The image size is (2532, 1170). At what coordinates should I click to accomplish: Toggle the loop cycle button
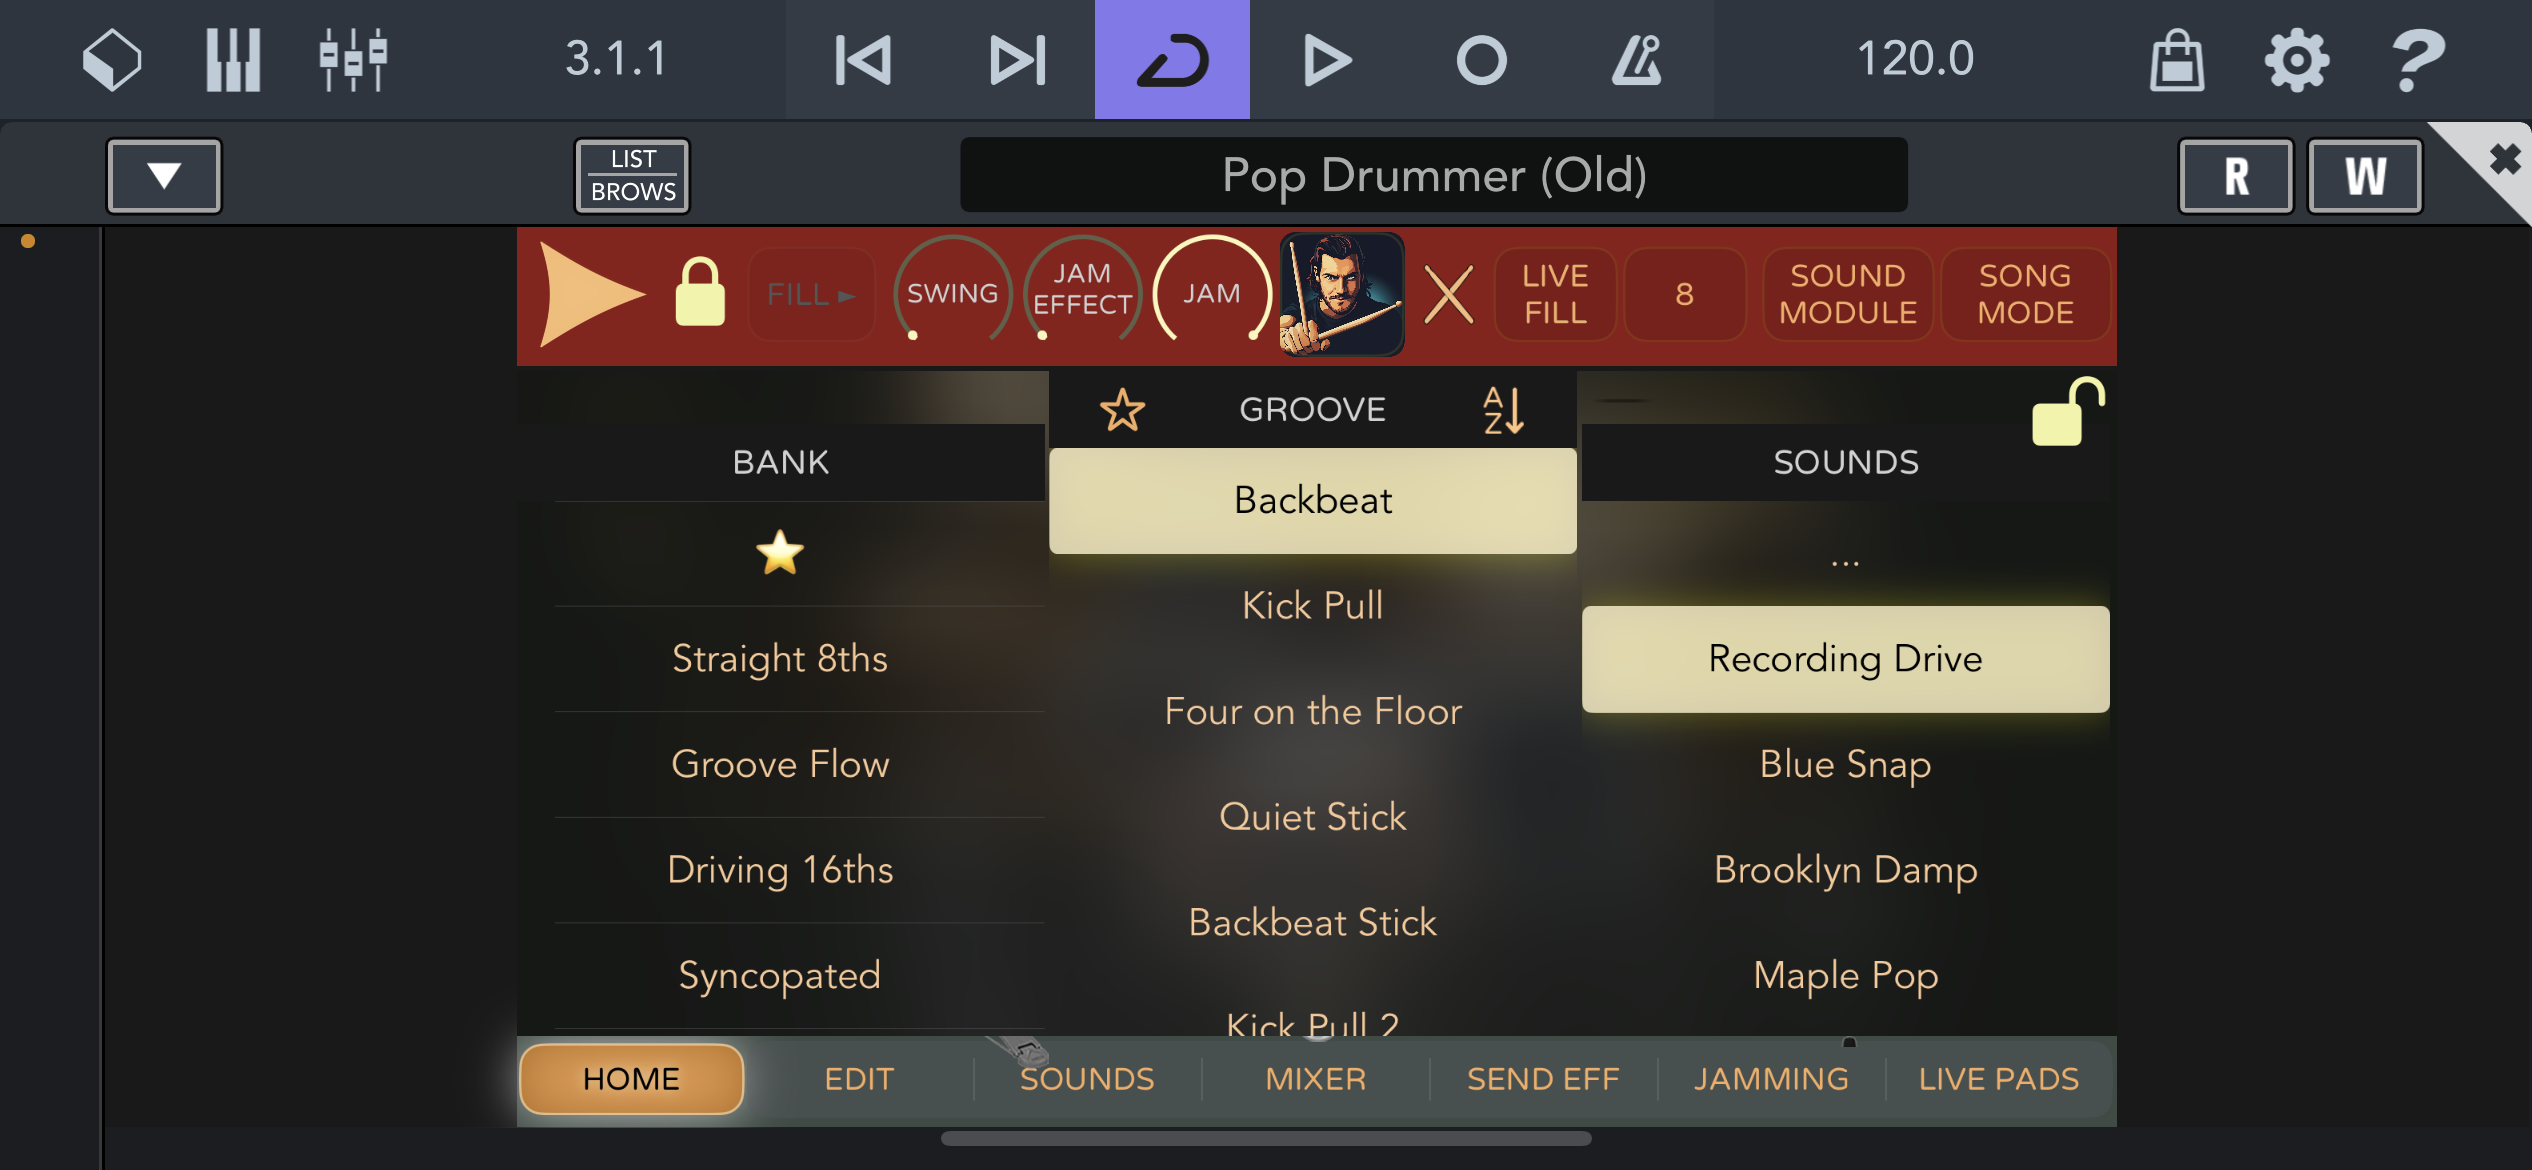[1172, 60]
